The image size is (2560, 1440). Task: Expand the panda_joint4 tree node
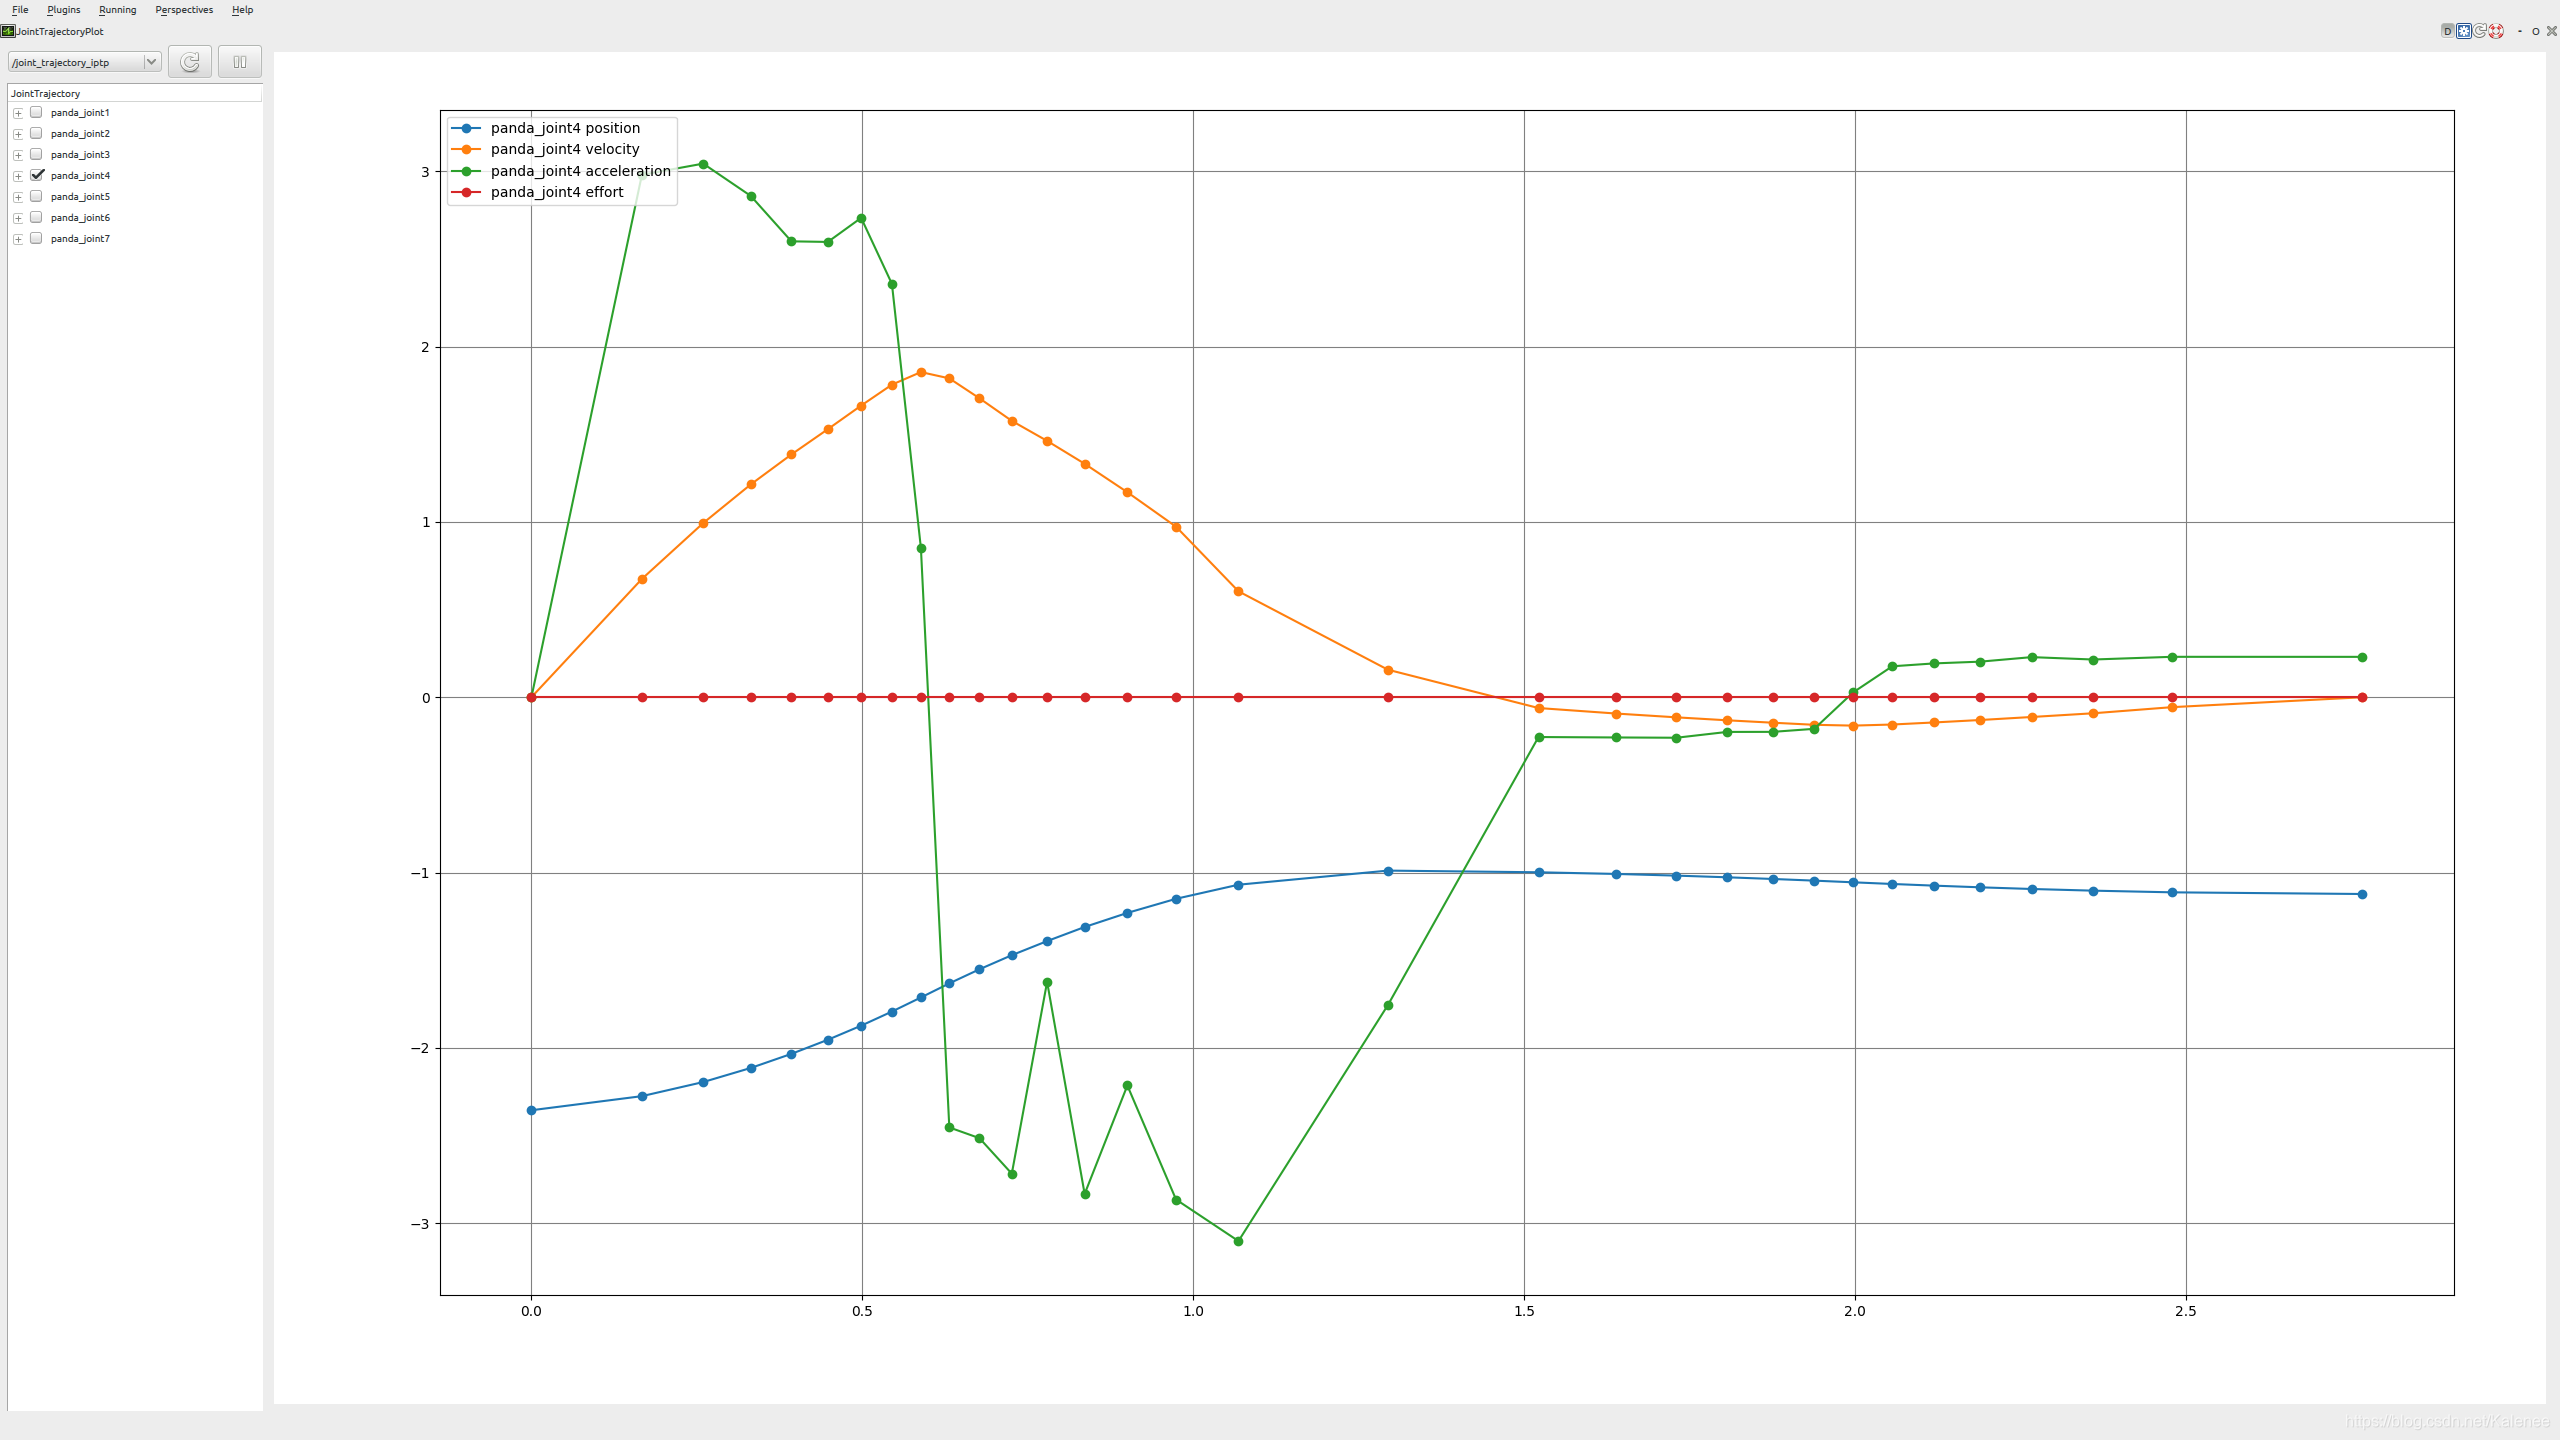tap(18, 176)
